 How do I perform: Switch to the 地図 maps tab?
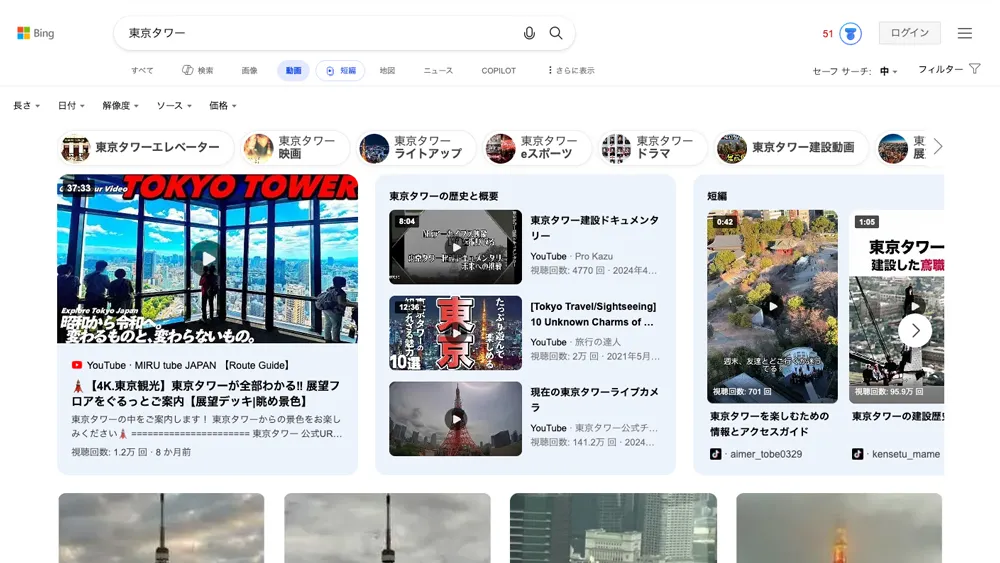click(x=387, y=71)
